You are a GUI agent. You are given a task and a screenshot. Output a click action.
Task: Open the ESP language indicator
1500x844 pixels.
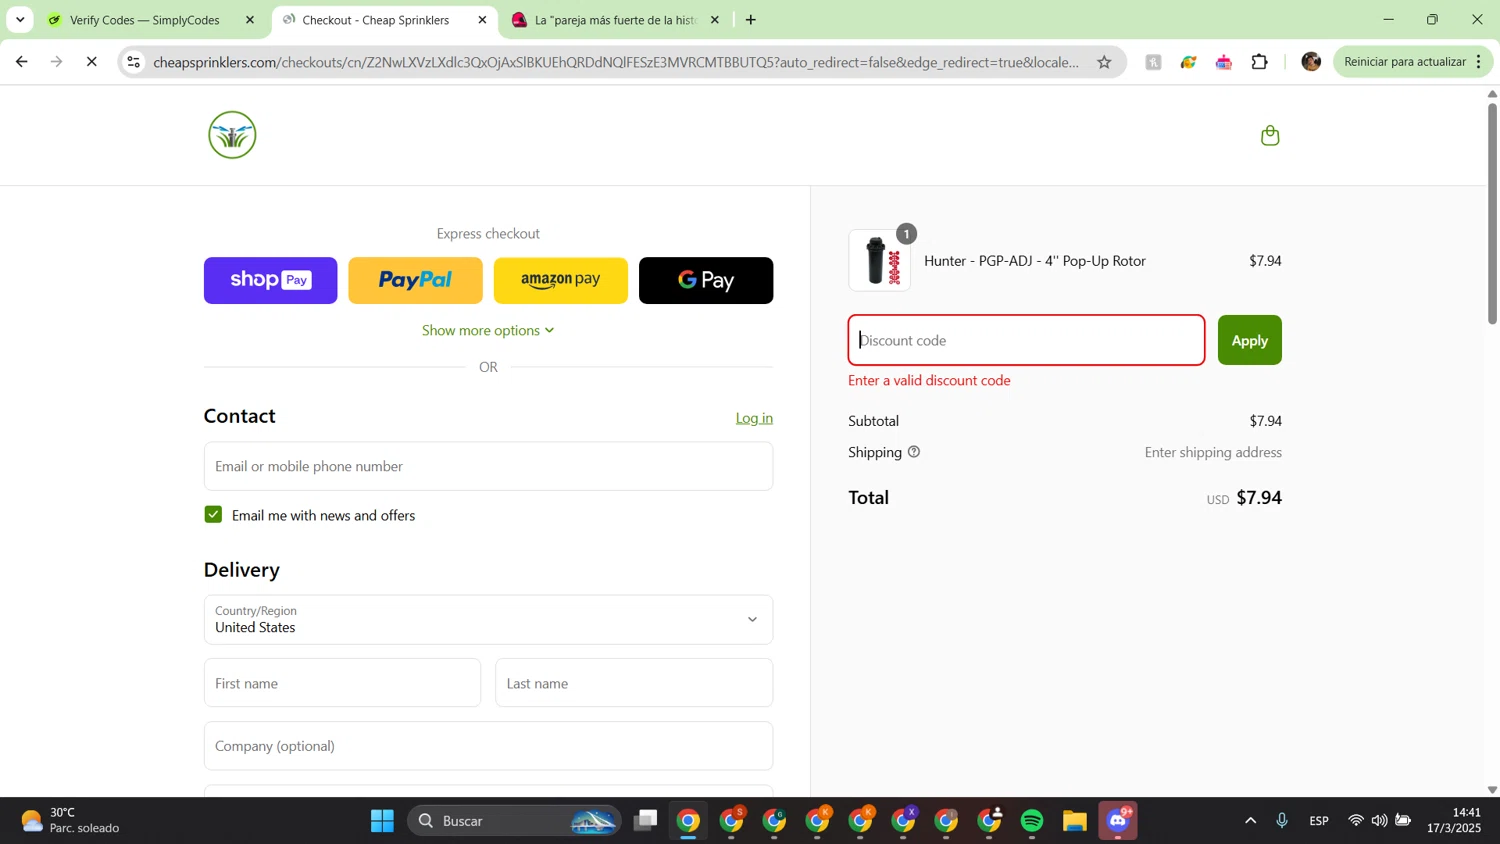[1319, 821]
